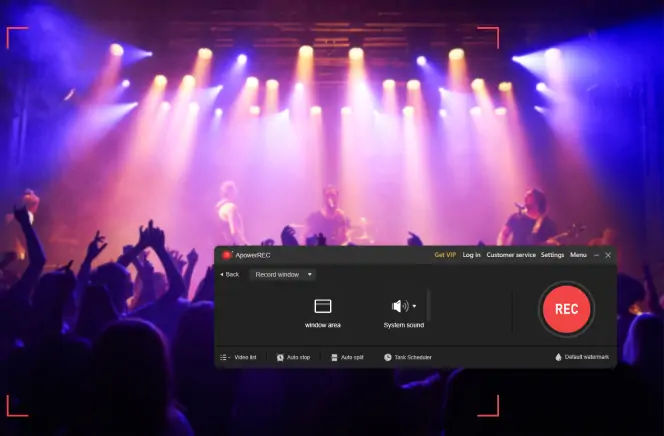
Task: Open the Video list icon
Action: tap(224, 357)
